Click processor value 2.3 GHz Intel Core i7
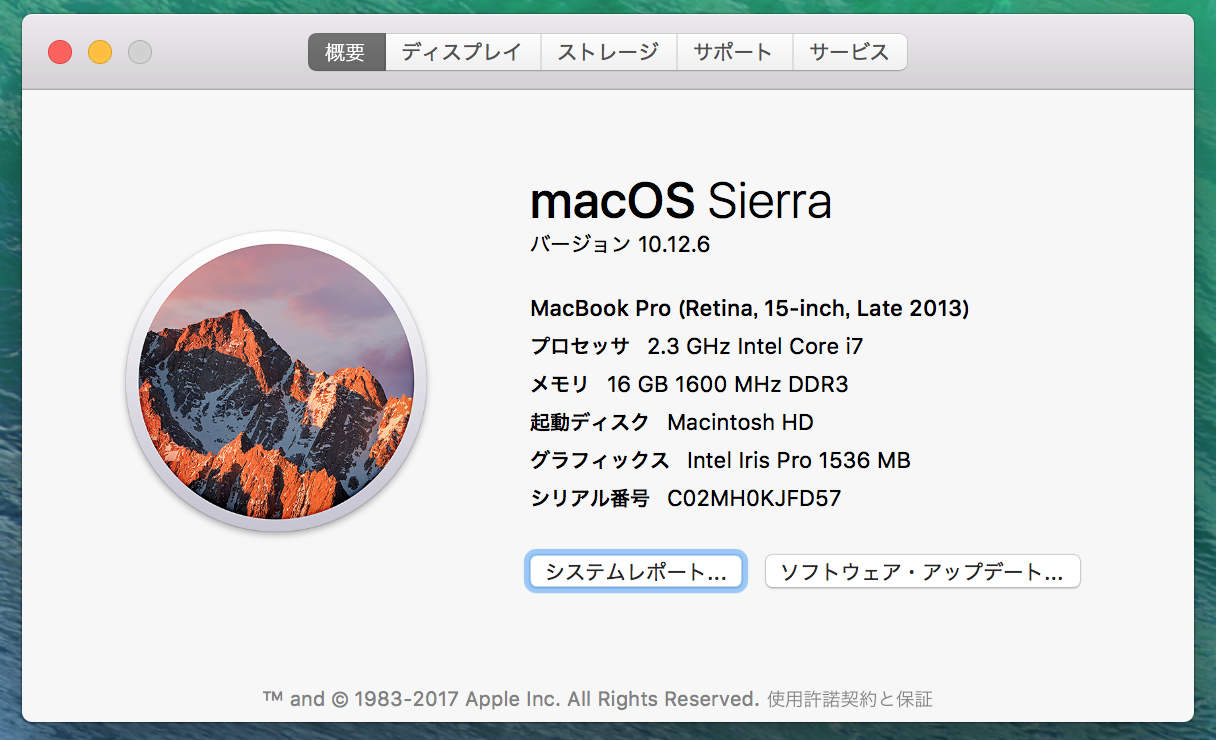Viewport: 1216px width, 740px height. (x=755, y=347)
